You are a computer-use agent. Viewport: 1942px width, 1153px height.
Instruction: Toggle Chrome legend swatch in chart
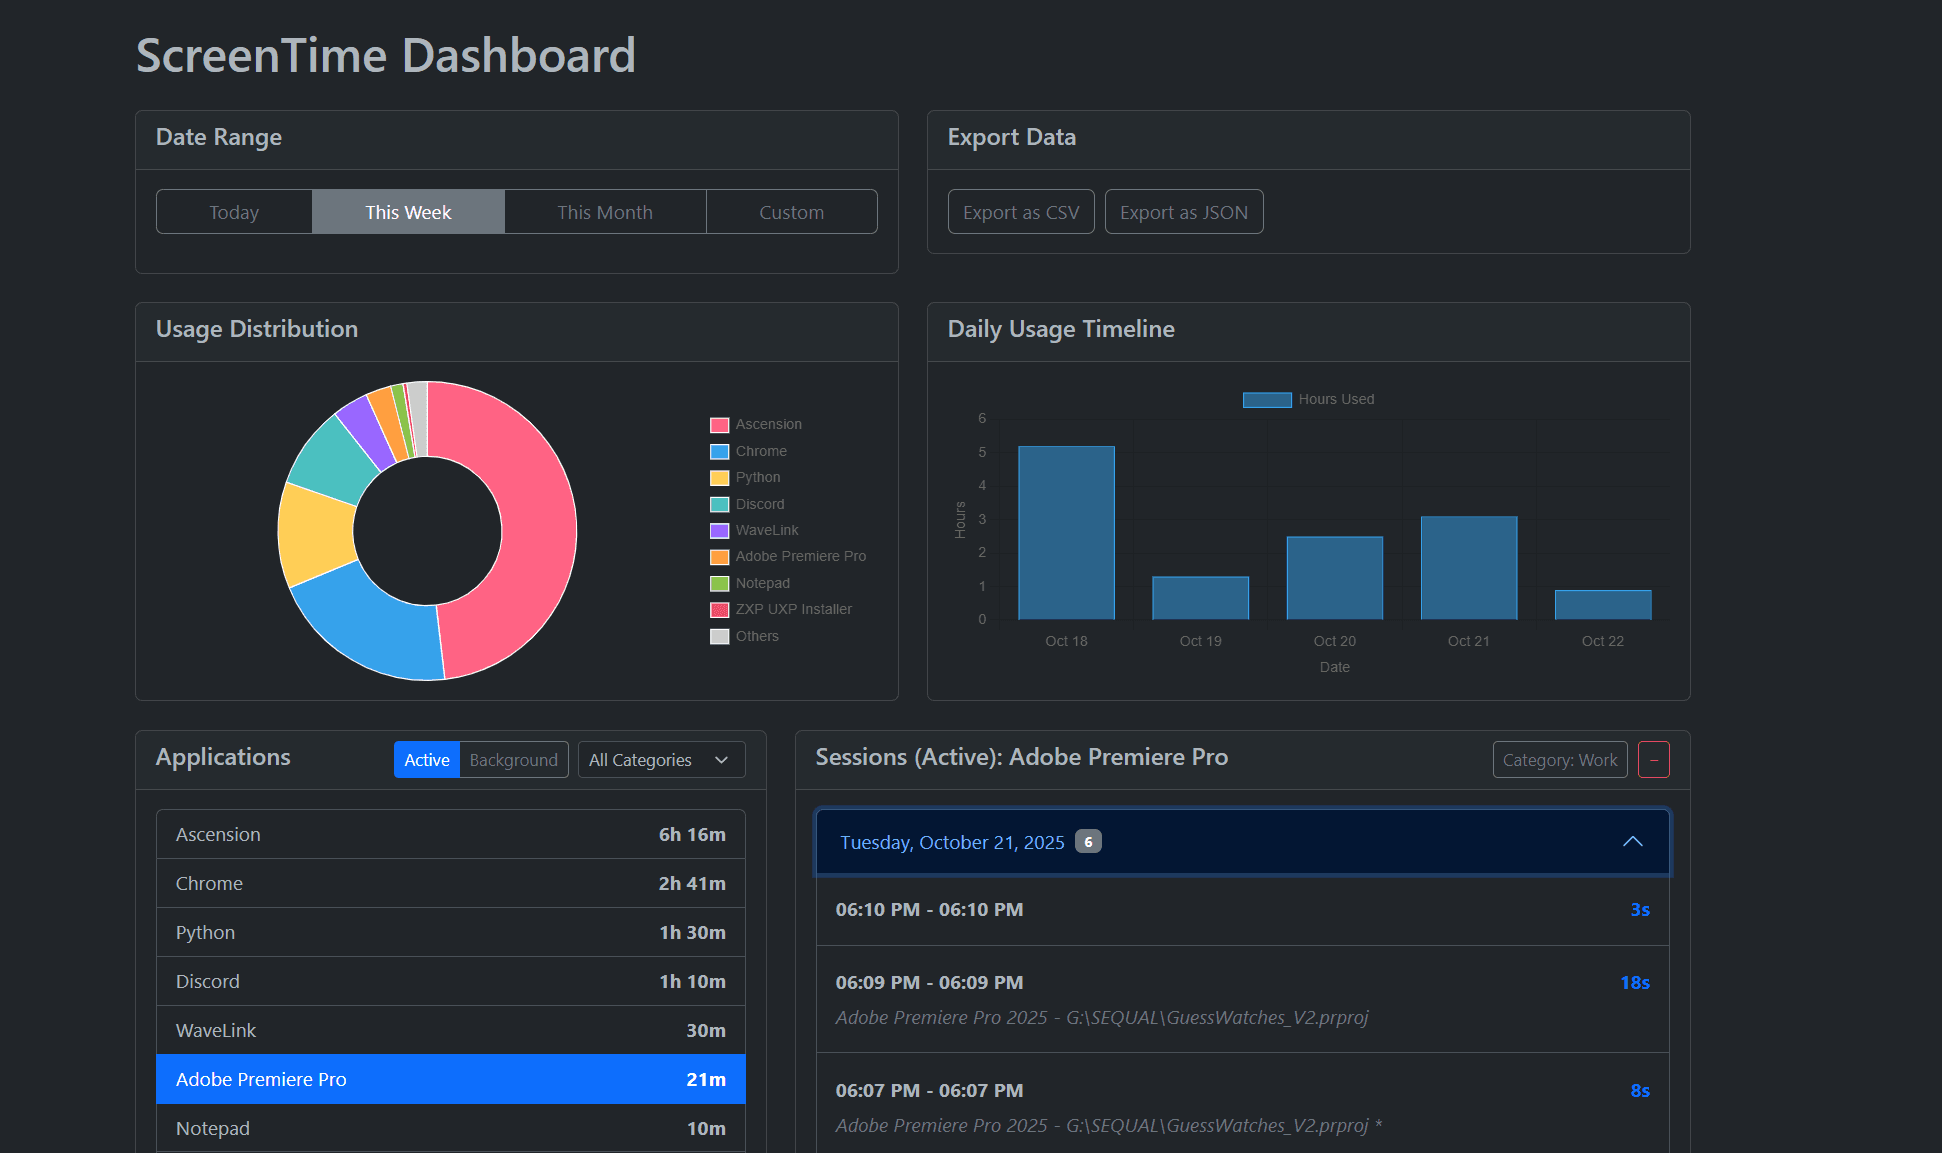point(719,452)
